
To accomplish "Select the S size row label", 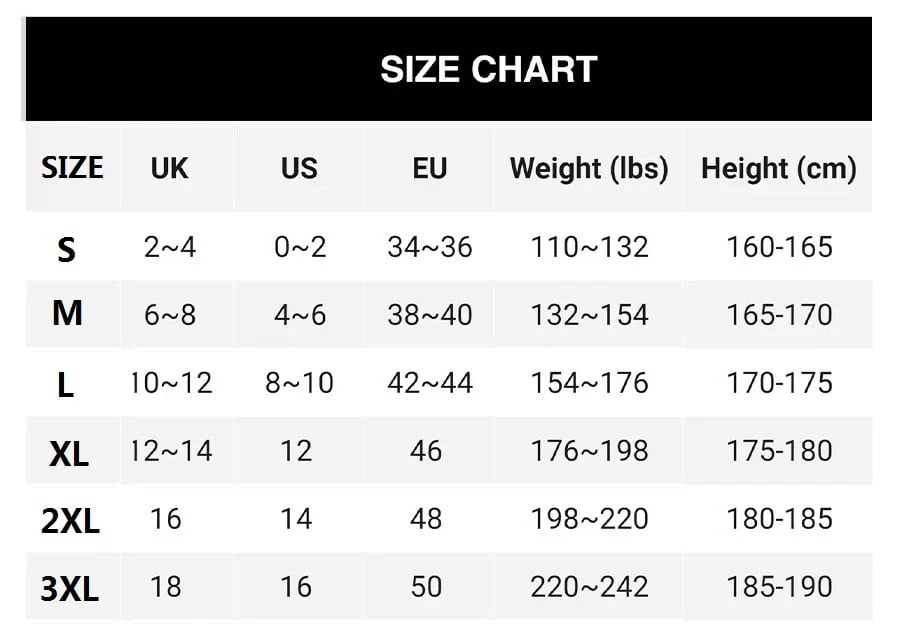I will 66,249.
